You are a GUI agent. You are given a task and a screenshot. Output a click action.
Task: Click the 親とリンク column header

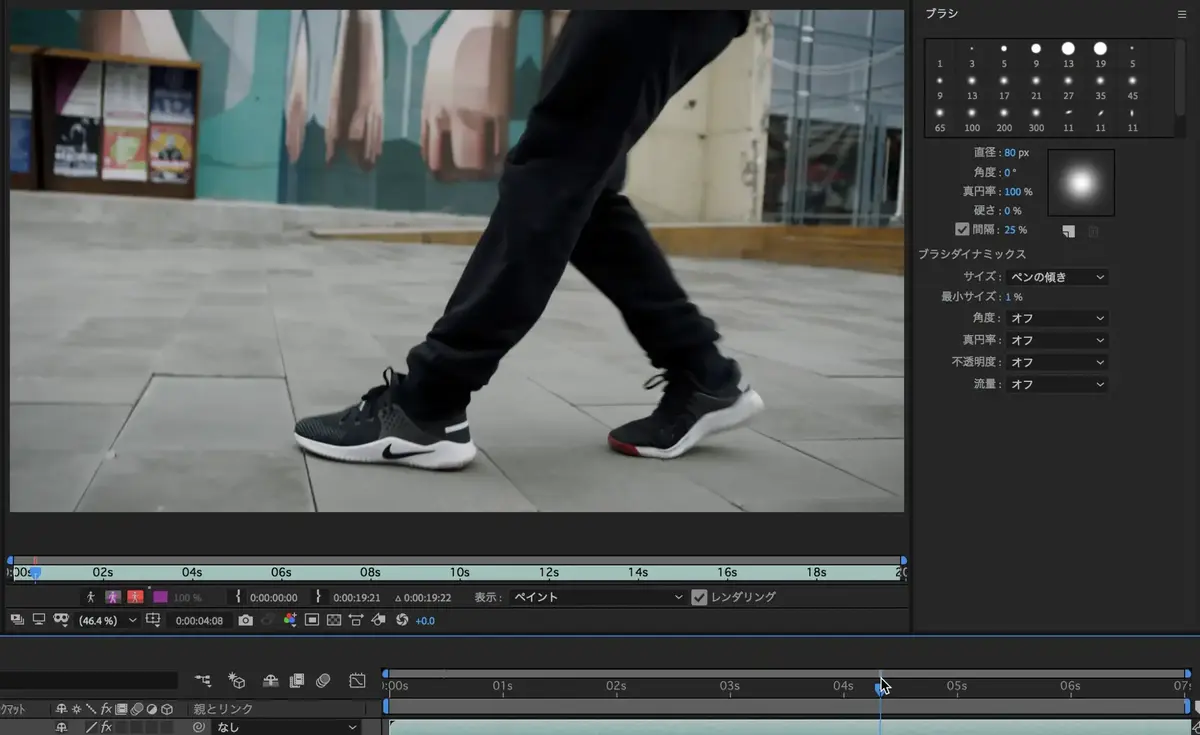pos(223,709)
